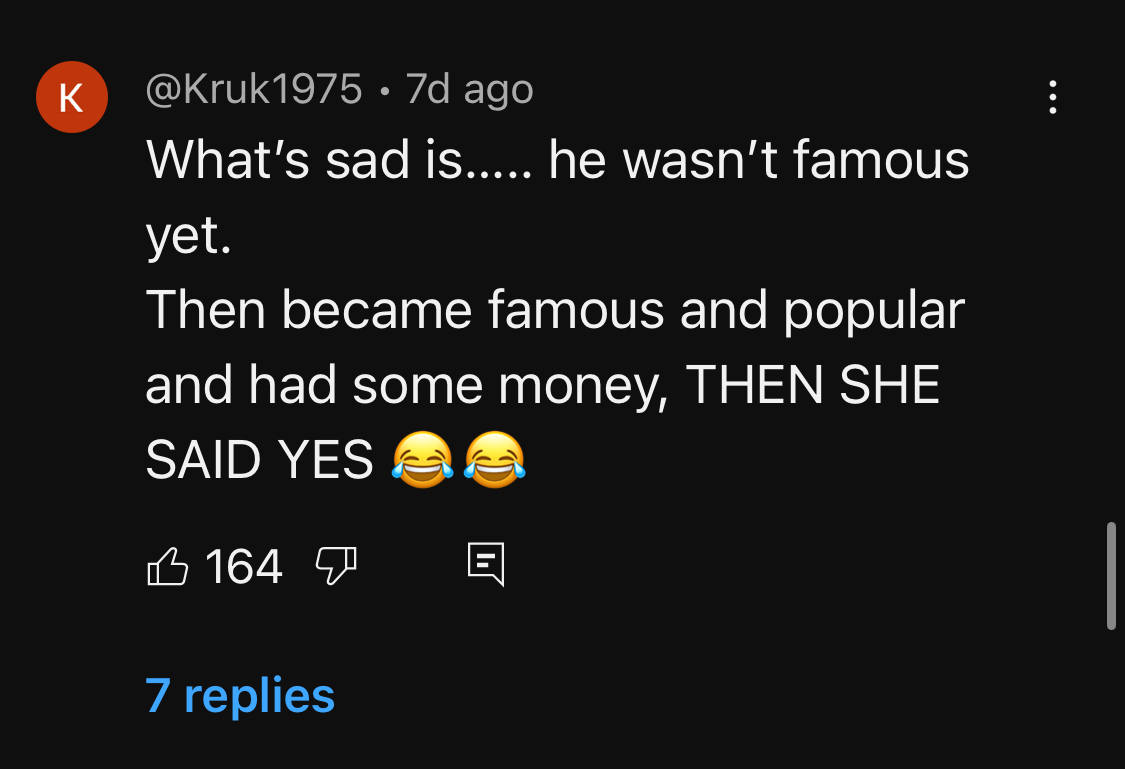Expand the 7 replies thread

[x=240, y=695]
